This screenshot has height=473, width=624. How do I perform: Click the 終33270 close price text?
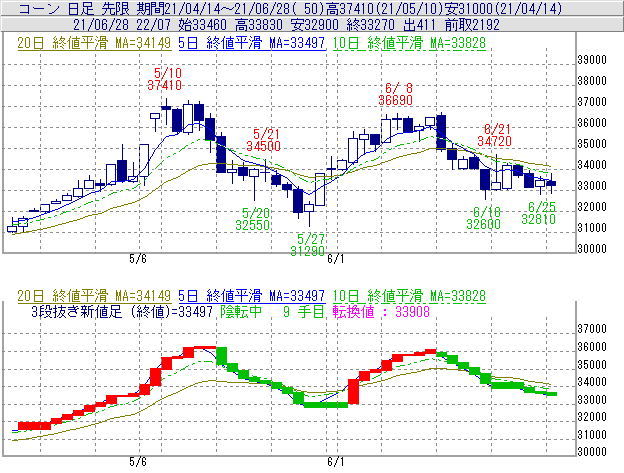click(371, 25)
